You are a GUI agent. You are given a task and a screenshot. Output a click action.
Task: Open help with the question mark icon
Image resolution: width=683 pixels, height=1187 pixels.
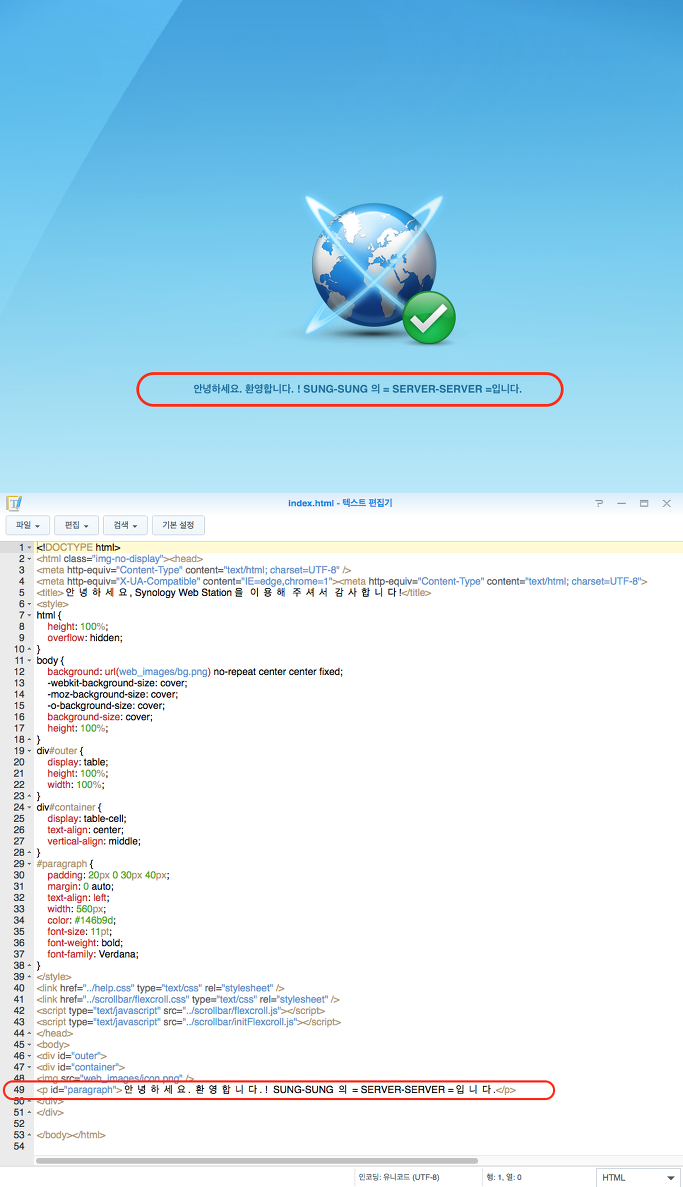click(x=599, y=503)
